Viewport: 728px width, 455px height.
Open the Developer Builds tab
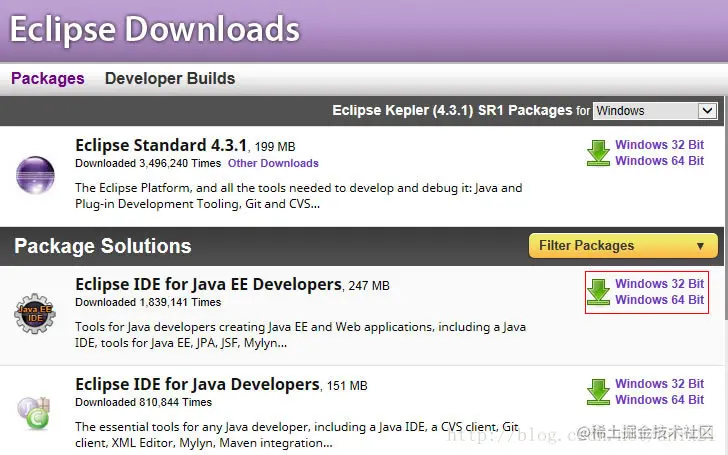click(170, 78)
